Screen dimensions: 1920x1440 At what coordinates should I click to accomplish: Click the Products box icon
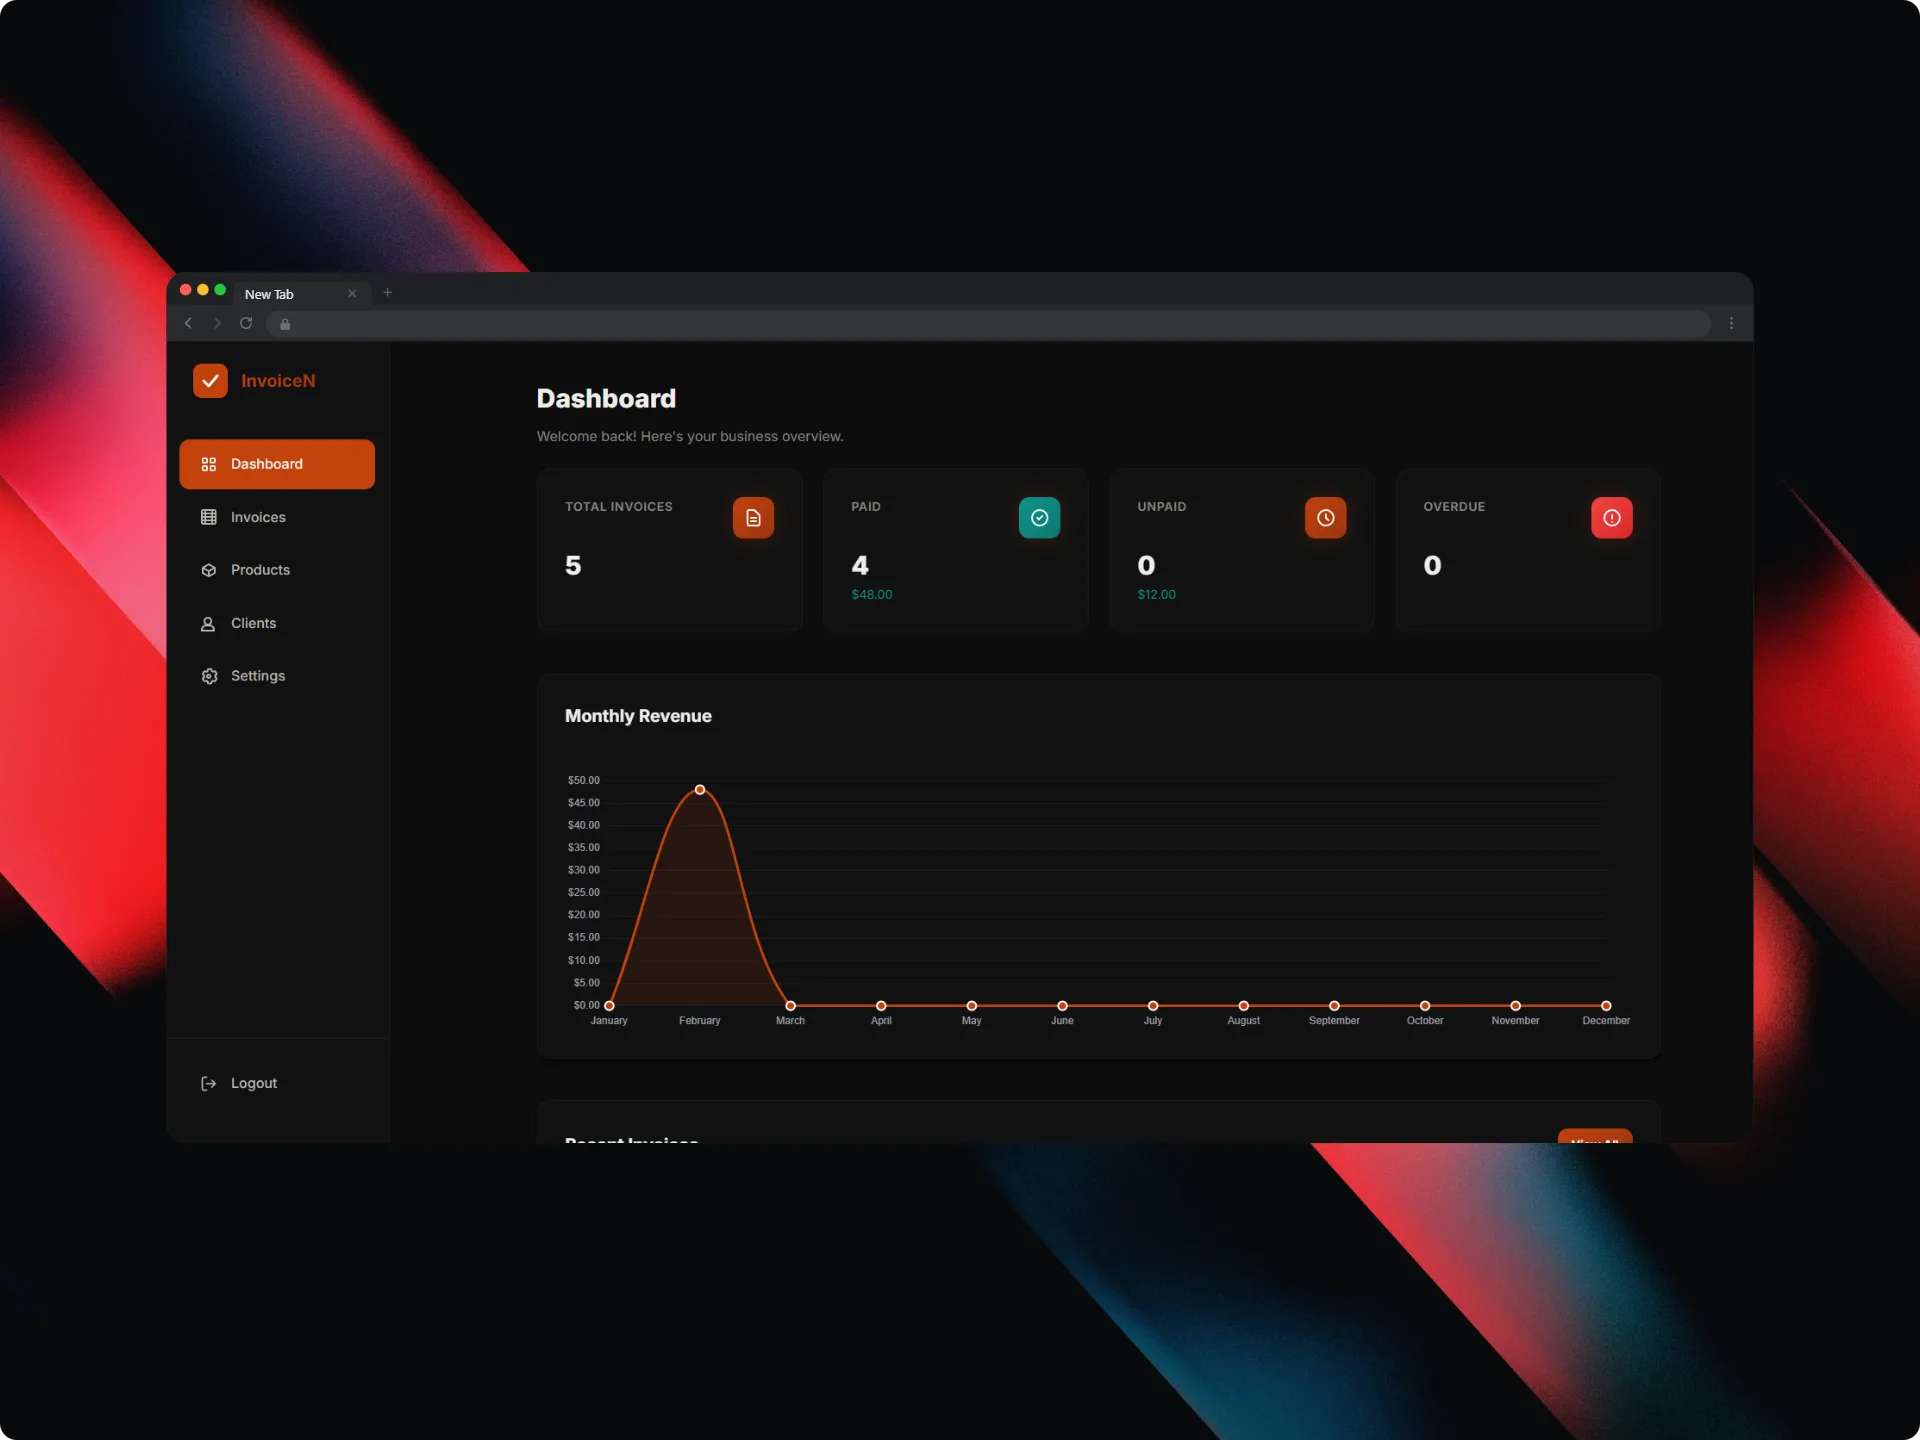pyautogui.click(x=208, y=570)
